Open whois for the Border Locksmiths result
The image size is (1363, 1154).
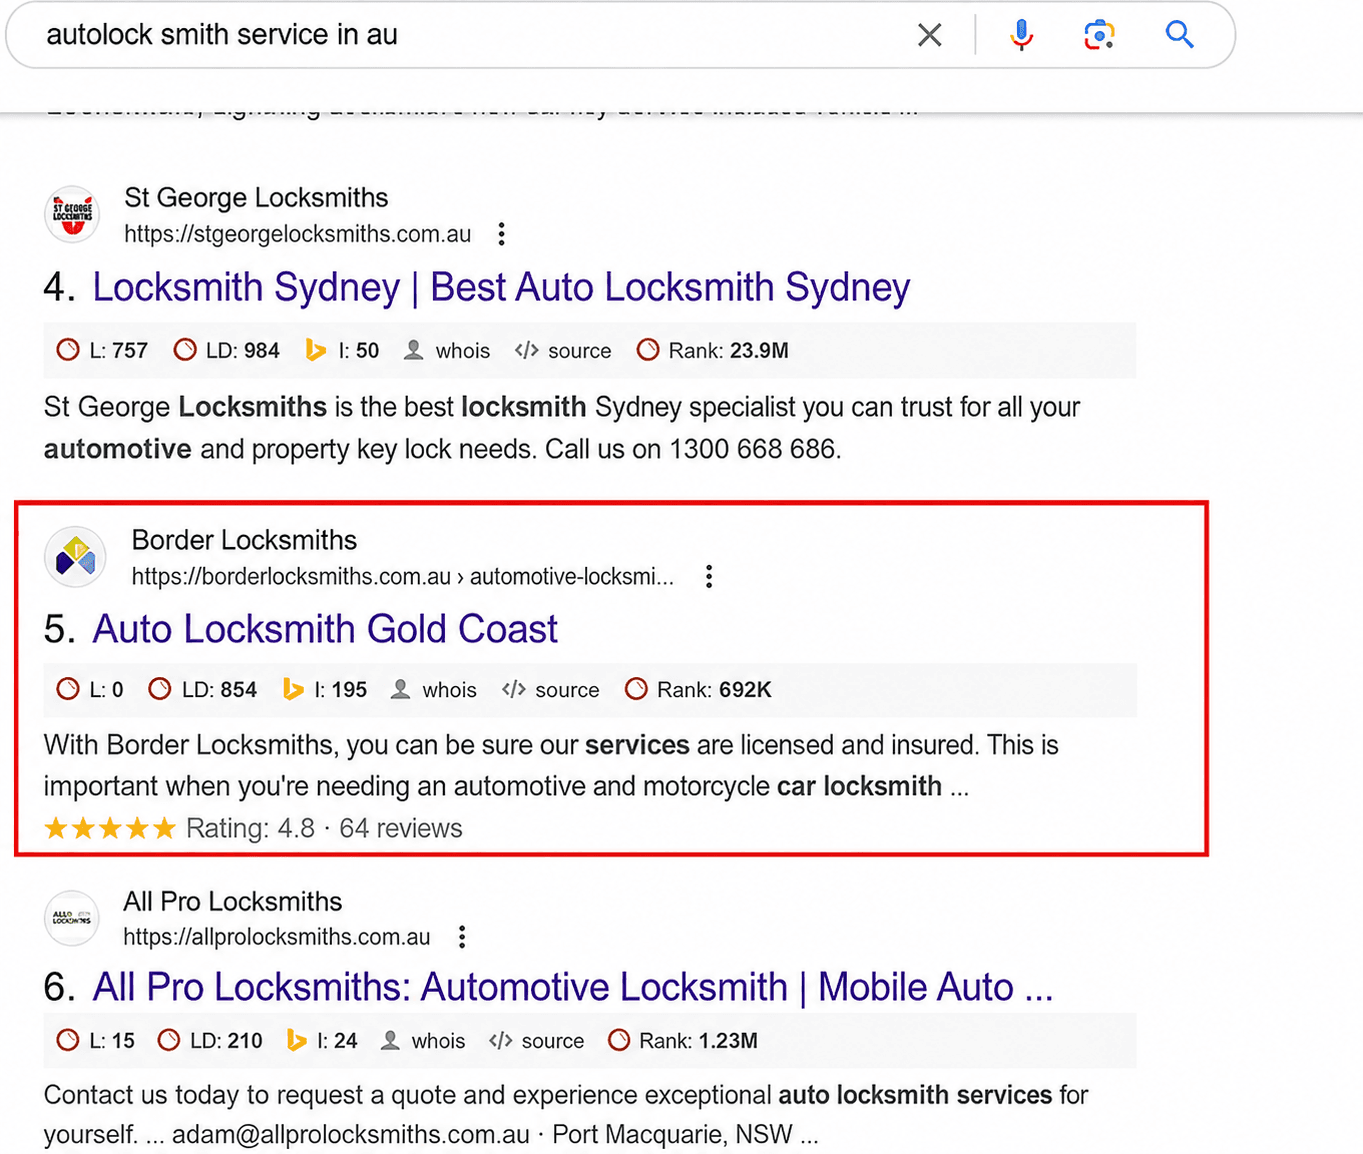pyautogui.click(x=434, y=690)
